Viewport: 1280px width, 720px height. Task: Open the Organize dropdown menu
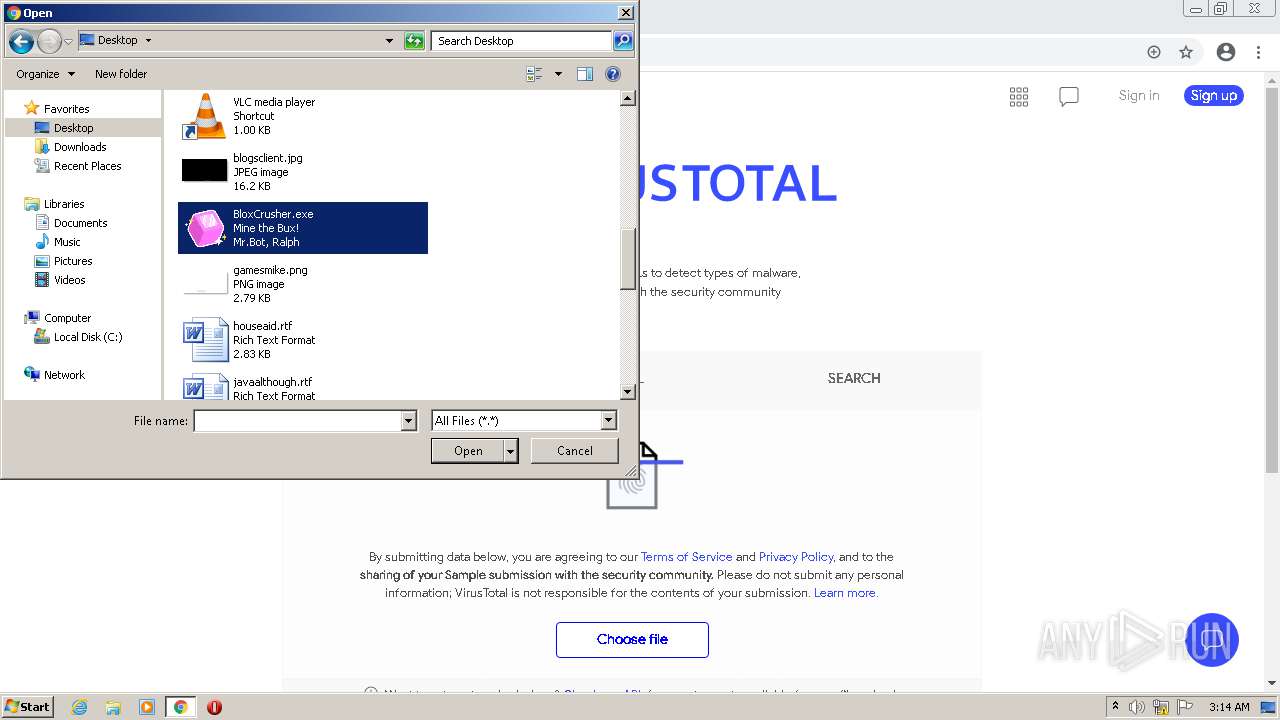(x=45, y=74)
